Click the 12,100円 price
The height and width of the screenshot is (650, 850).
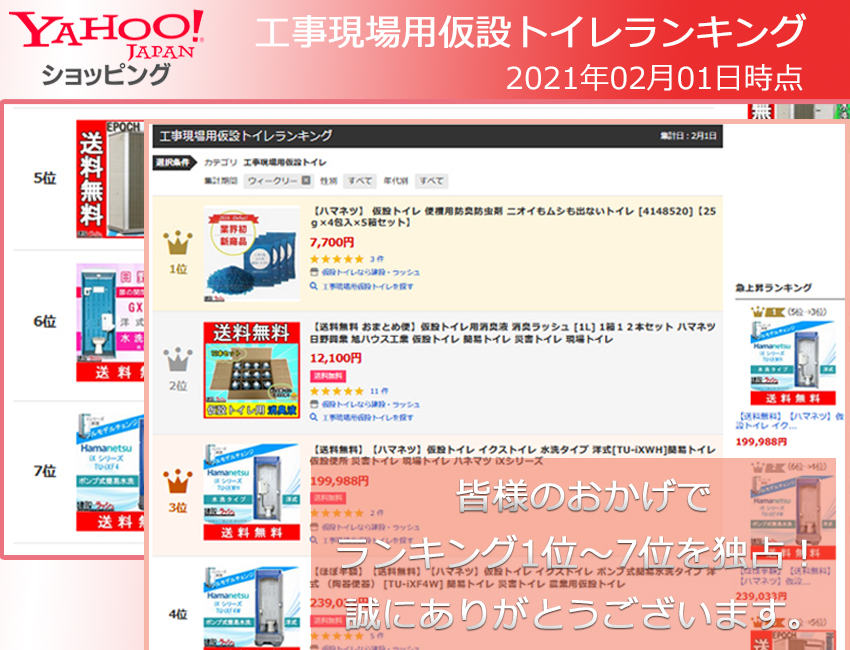coord(336,358)
